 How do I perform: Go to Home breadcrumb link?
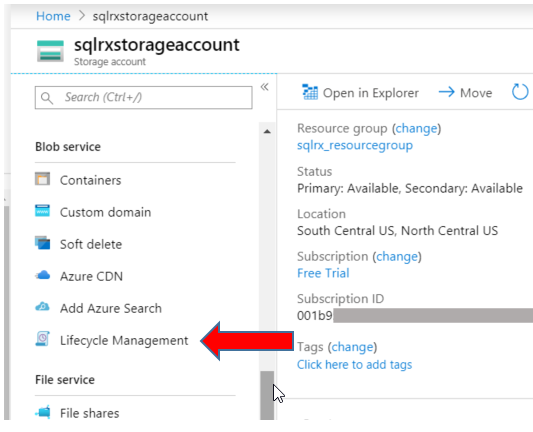[53, 16]
